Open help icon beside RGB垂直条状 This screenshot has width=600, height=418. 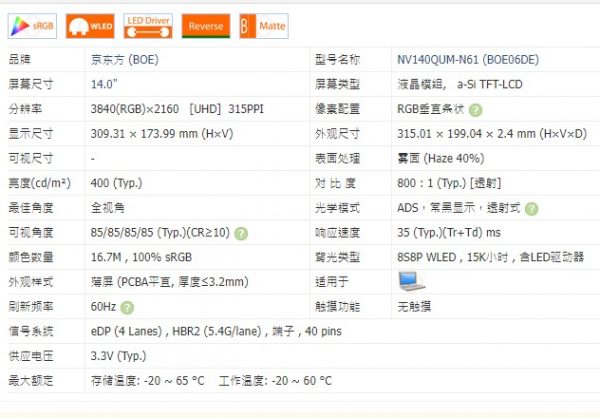pos(475,110)
